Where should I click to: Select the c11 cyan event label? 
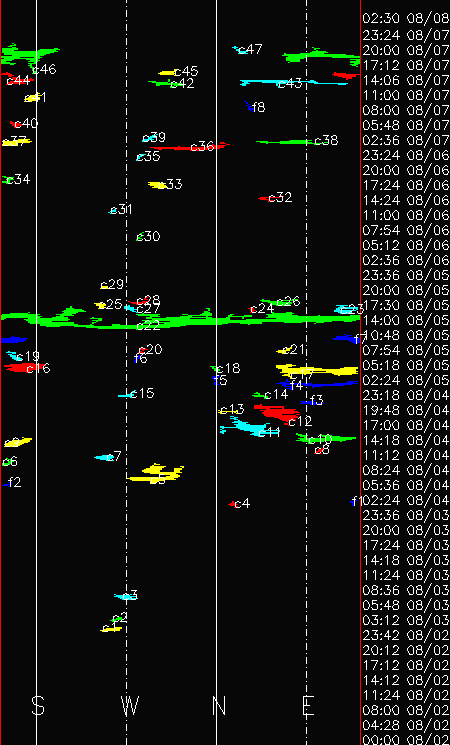pyautogui.click(x=269, y=433)
